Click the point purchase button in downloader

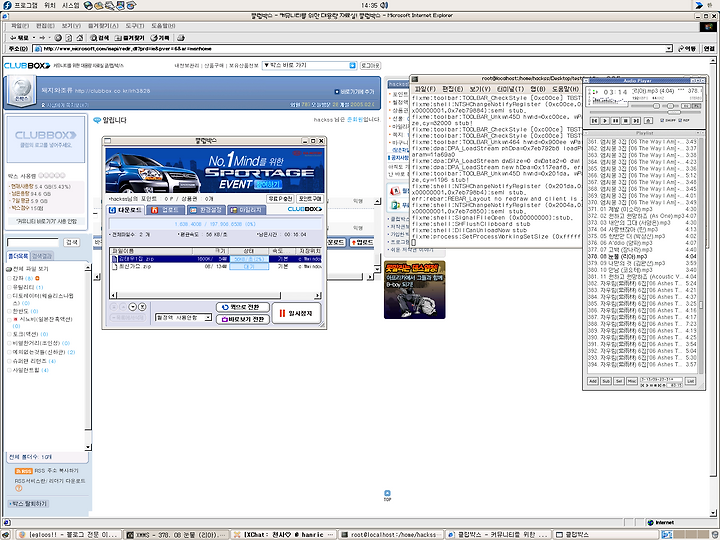309,198
